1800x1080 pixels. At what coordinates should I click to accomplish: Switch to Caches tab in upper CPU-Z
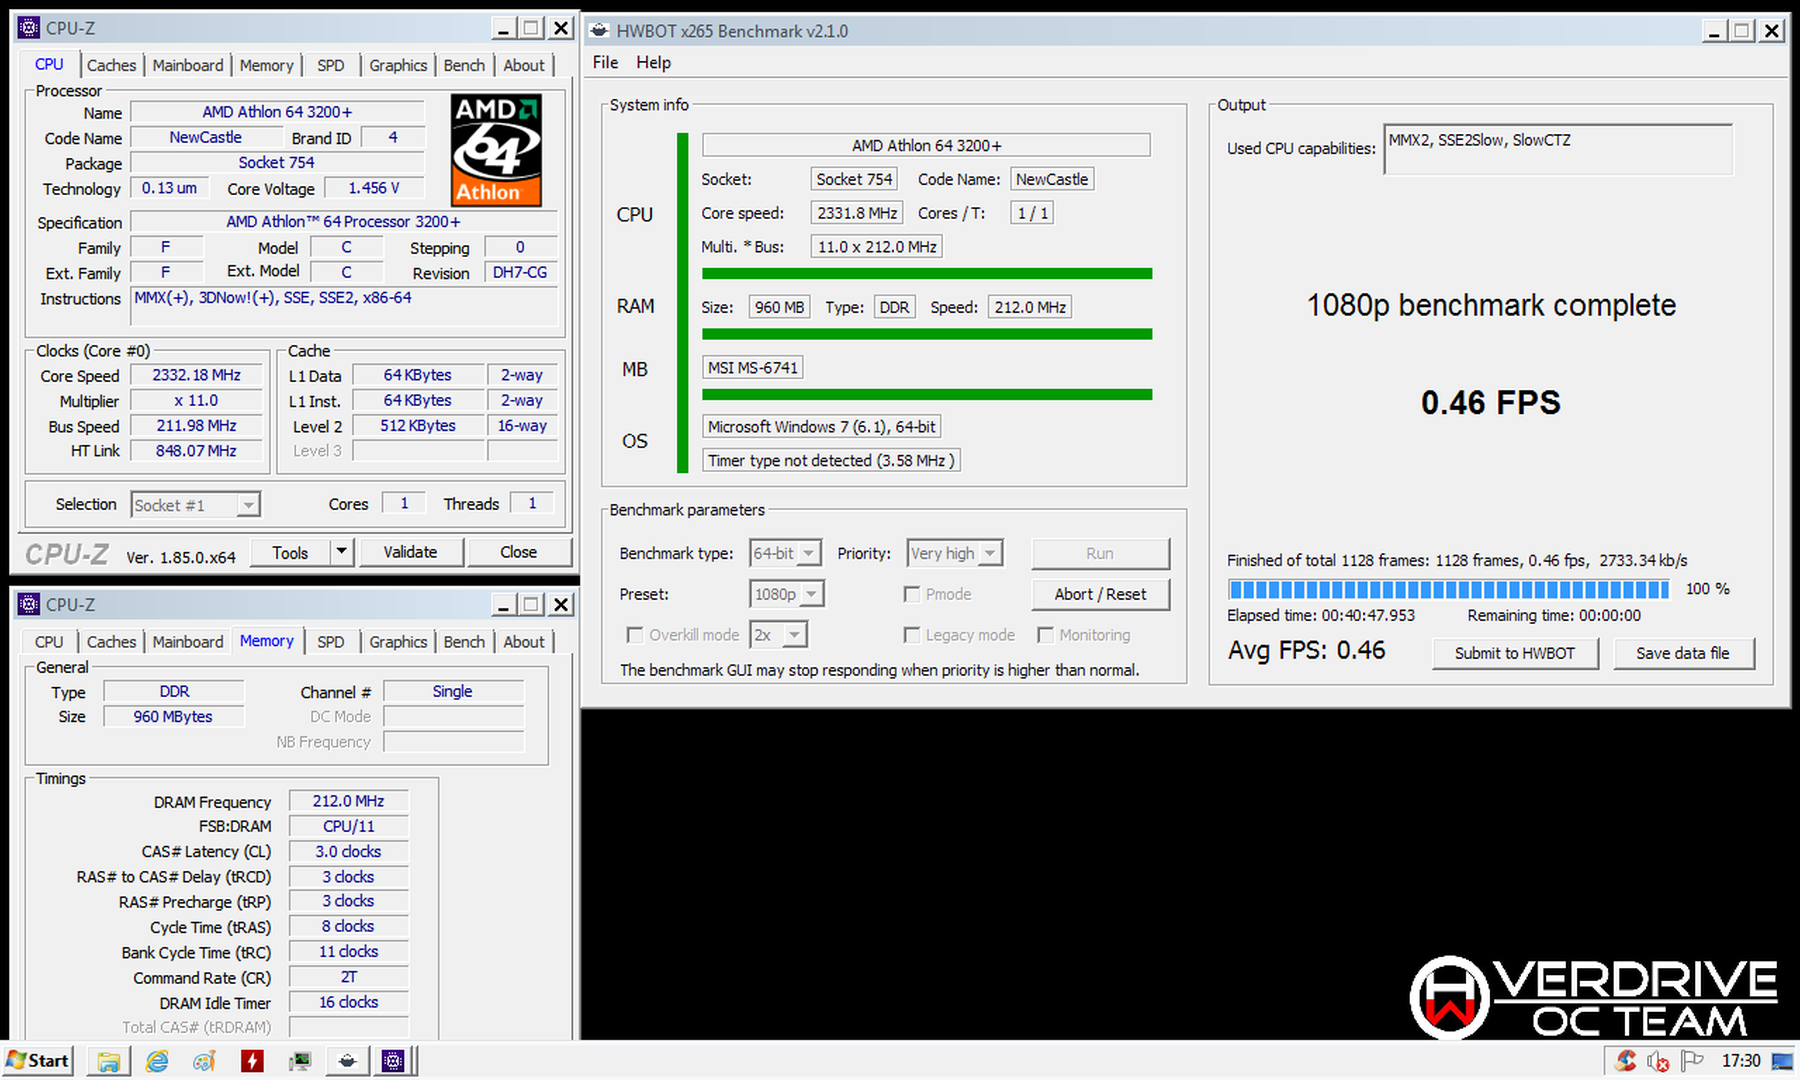tap(111, 65)
